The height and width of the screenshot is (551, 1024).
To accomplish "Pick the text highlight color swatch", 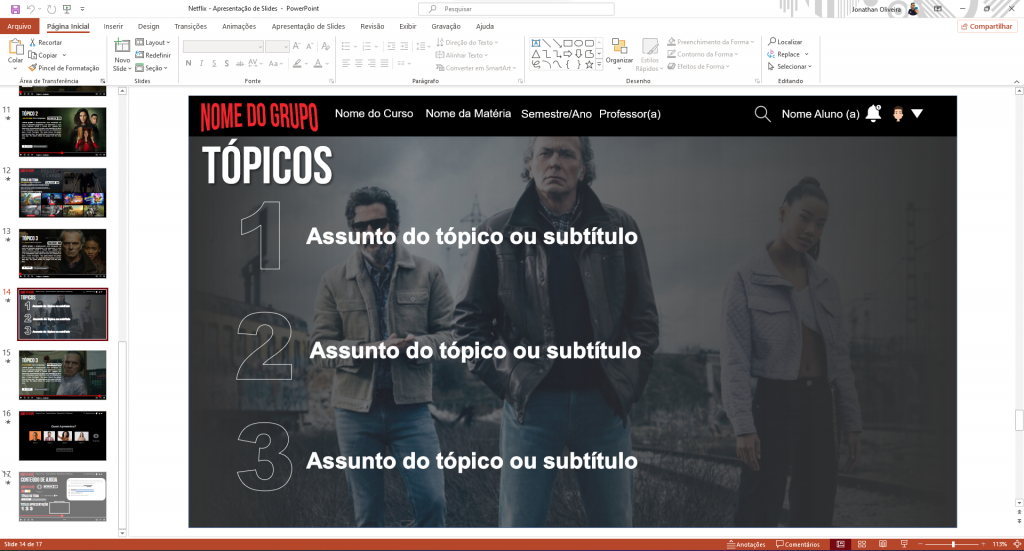I will 297,63.
